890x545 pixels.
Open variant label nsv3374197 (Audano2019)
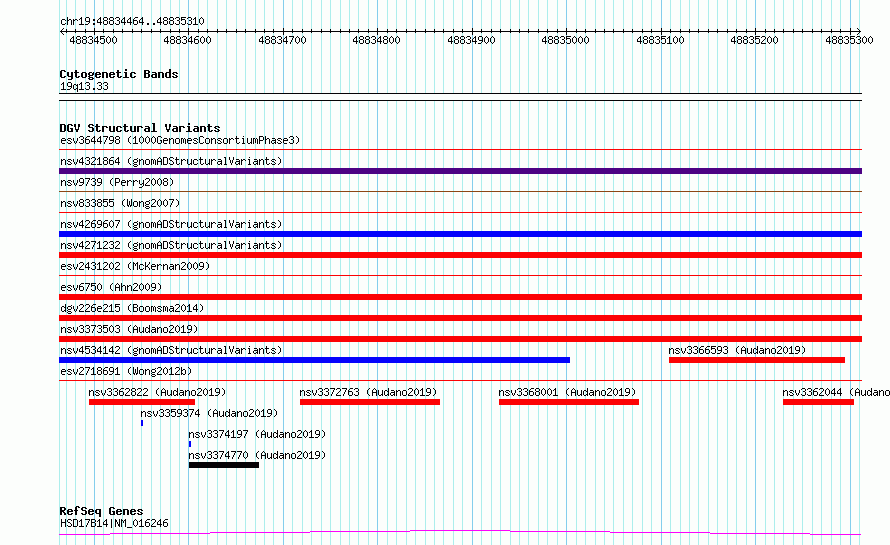[257, 434]
